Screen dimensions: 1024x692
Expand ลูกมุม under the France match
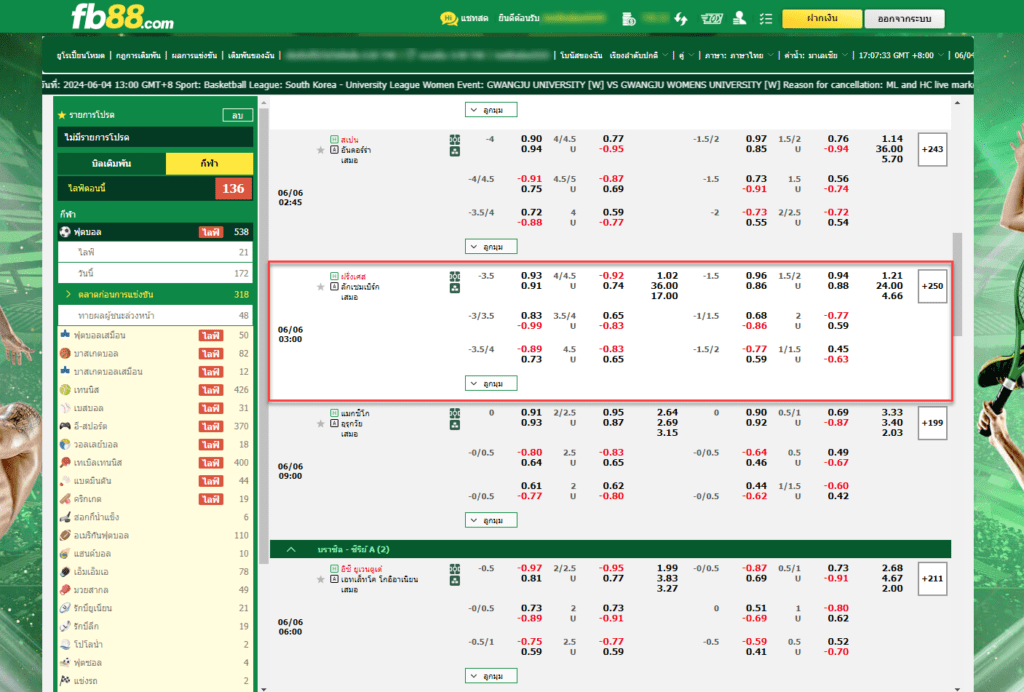tap(491, 383)
